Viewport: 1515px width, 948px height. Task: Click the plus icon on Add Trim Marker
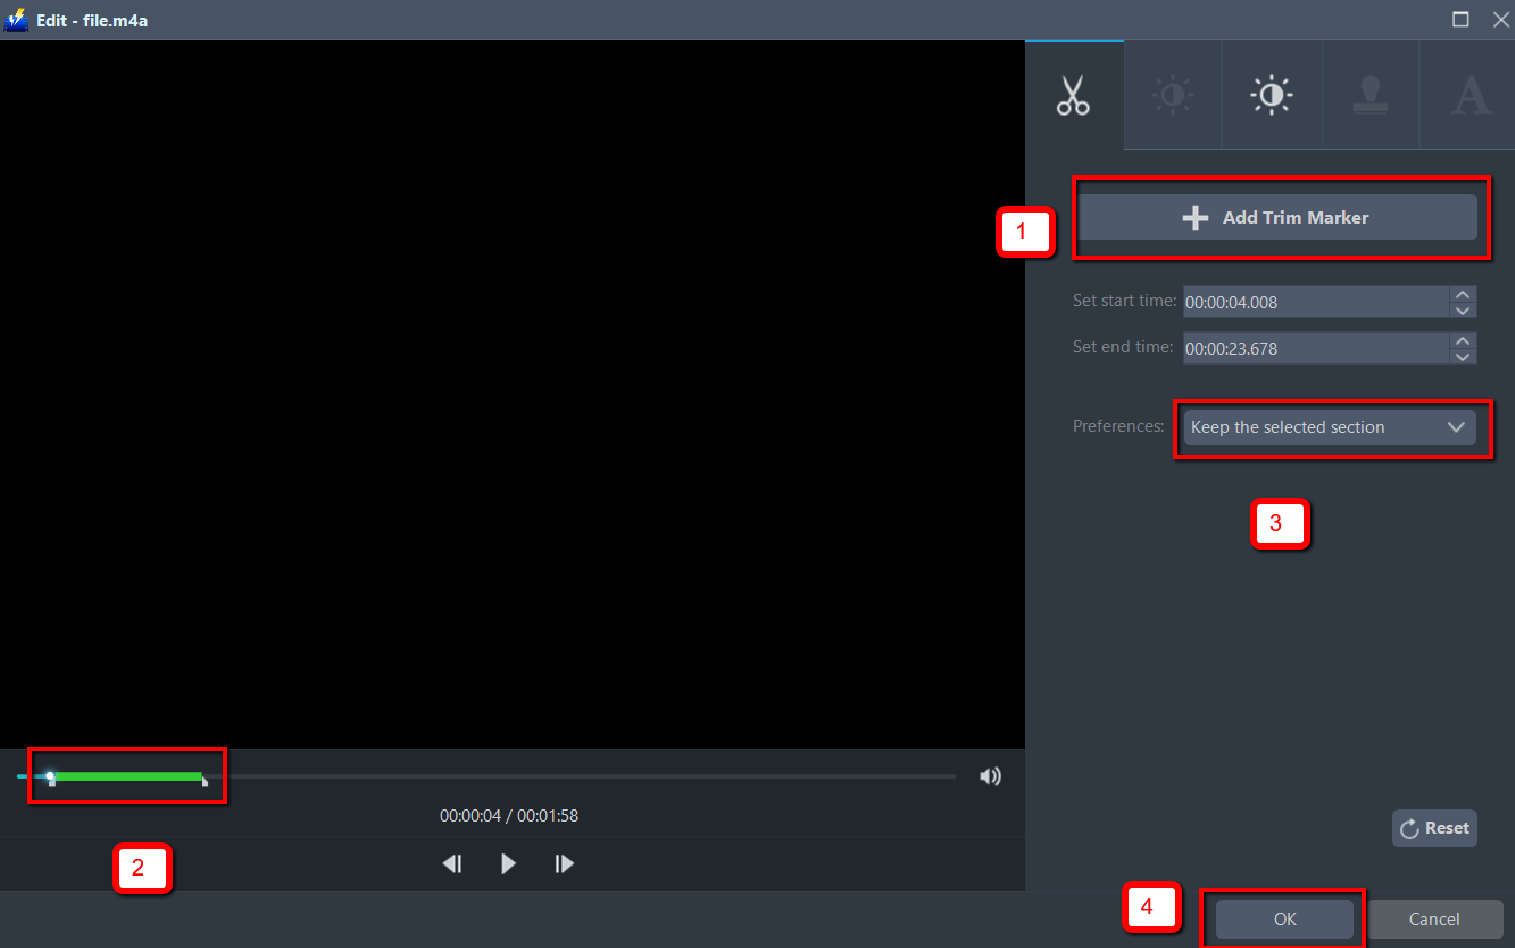pos(1196,217)
